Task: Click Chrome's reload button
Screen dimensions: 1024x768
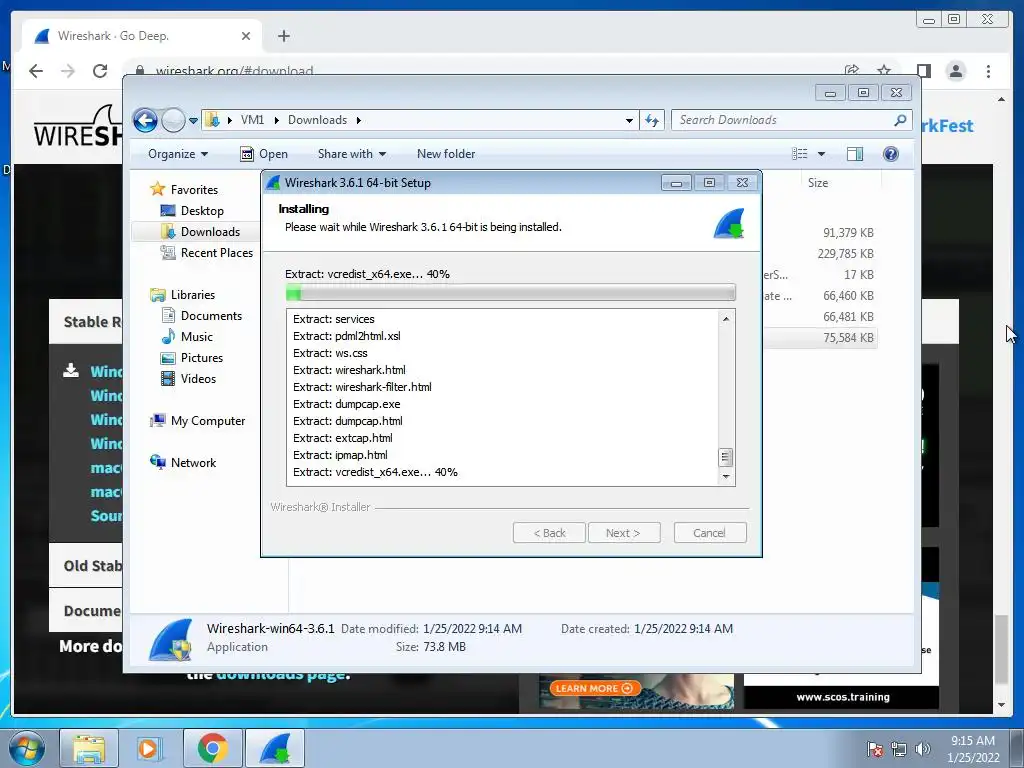Action: click(100, 71)
